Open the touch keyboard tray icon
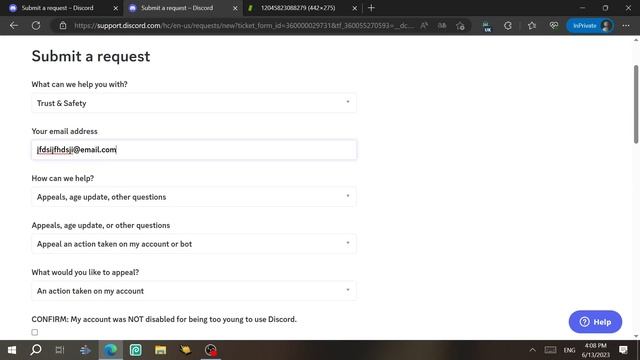Viewport: 640px width, 360px height. click(550, 350)
